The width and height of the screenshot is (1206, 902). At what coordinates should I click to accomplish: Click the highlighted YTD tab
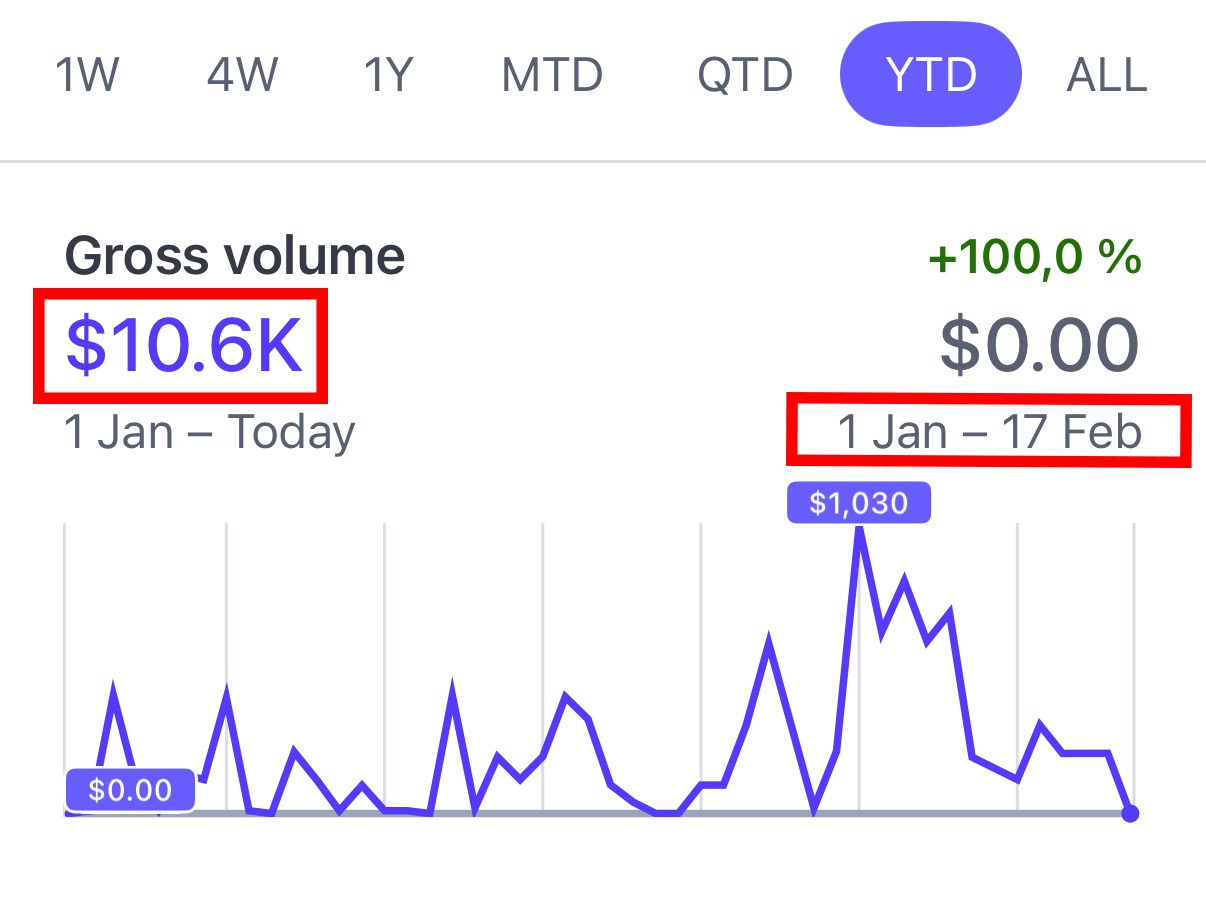pos(930,76)
